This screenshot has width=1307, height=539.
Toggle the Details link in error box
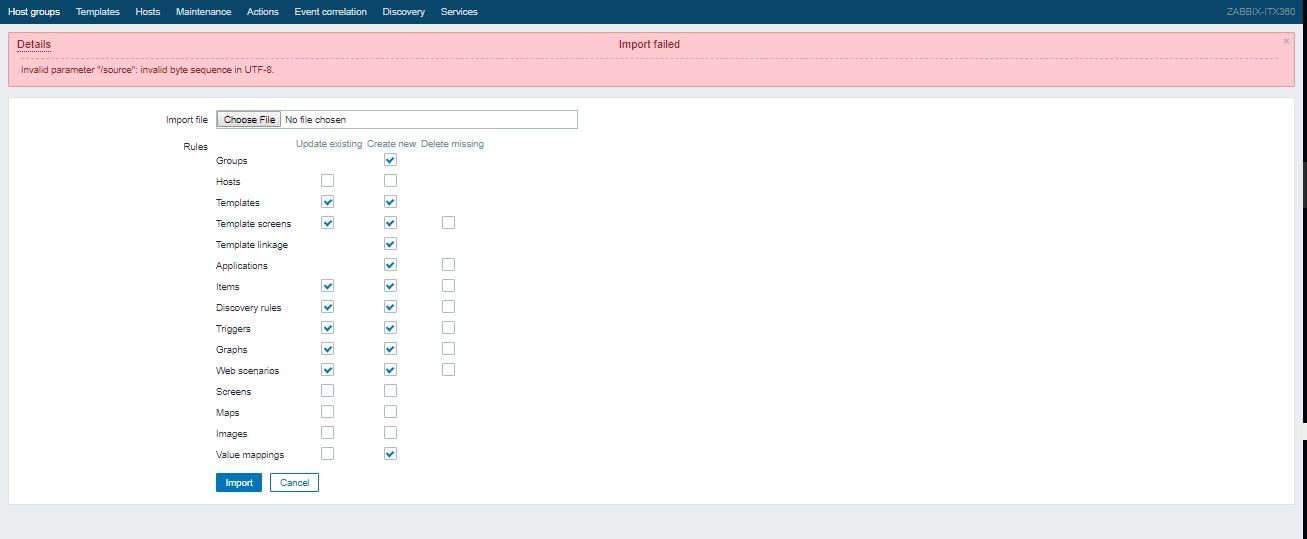pyautogui.click(x=34, y=45)
